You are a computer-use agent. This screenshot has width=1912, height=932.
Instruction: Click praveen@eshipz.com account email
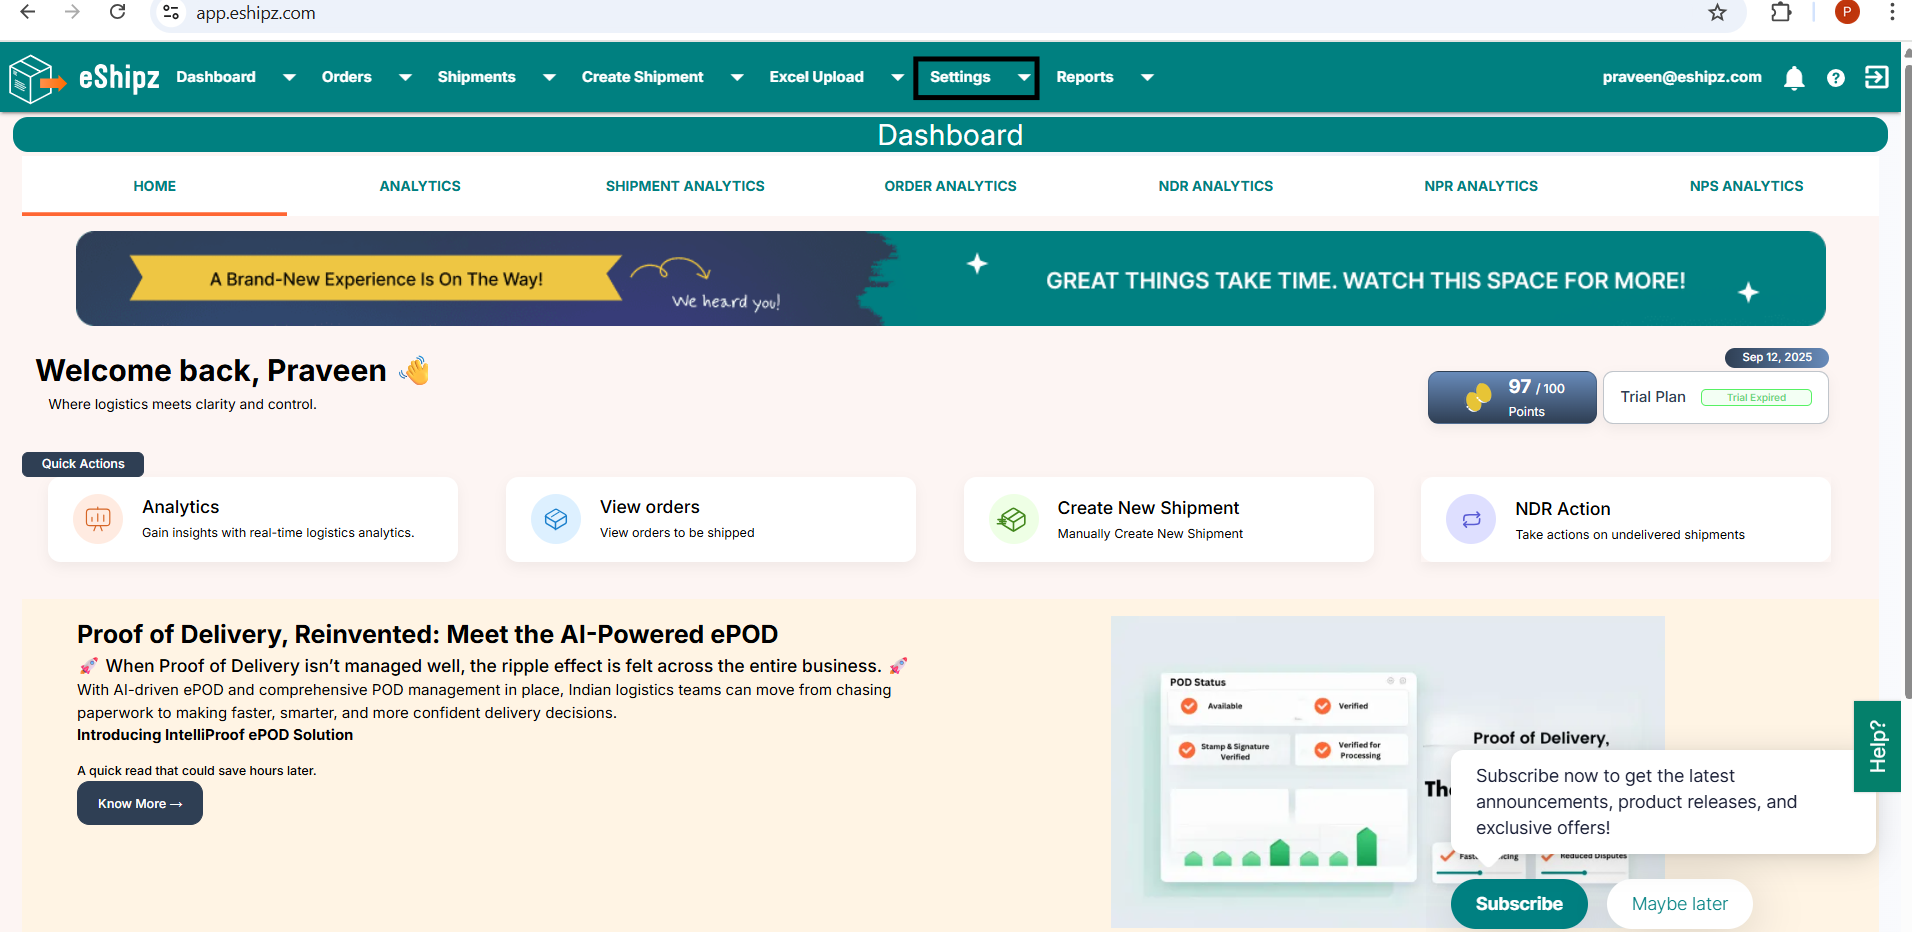click(1682, 77)
